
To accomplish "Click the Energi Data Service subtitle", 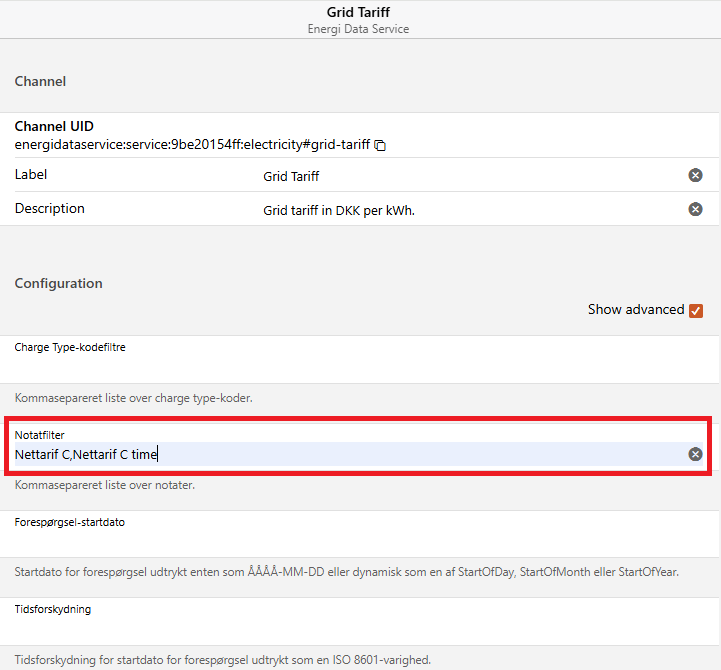I will 360,29.
